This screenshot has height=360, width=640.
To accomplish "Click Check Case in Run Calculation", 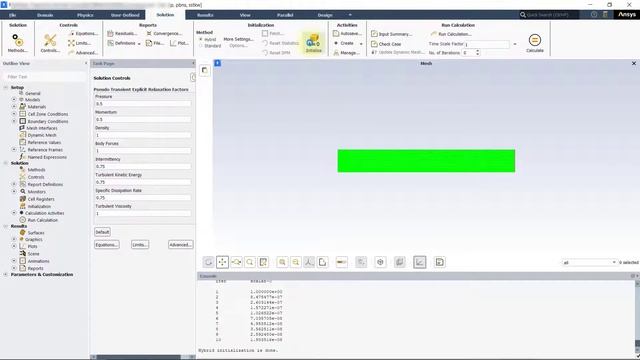I will (x=386, y=44).
